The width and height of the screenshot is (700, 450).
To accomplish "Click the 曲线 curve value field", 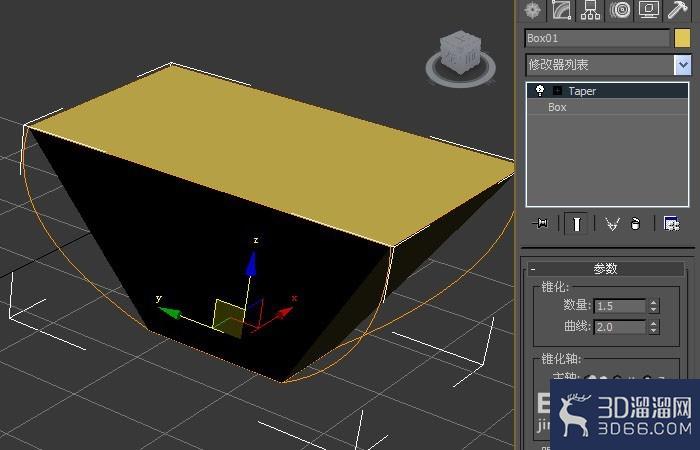I will [620, 327].
